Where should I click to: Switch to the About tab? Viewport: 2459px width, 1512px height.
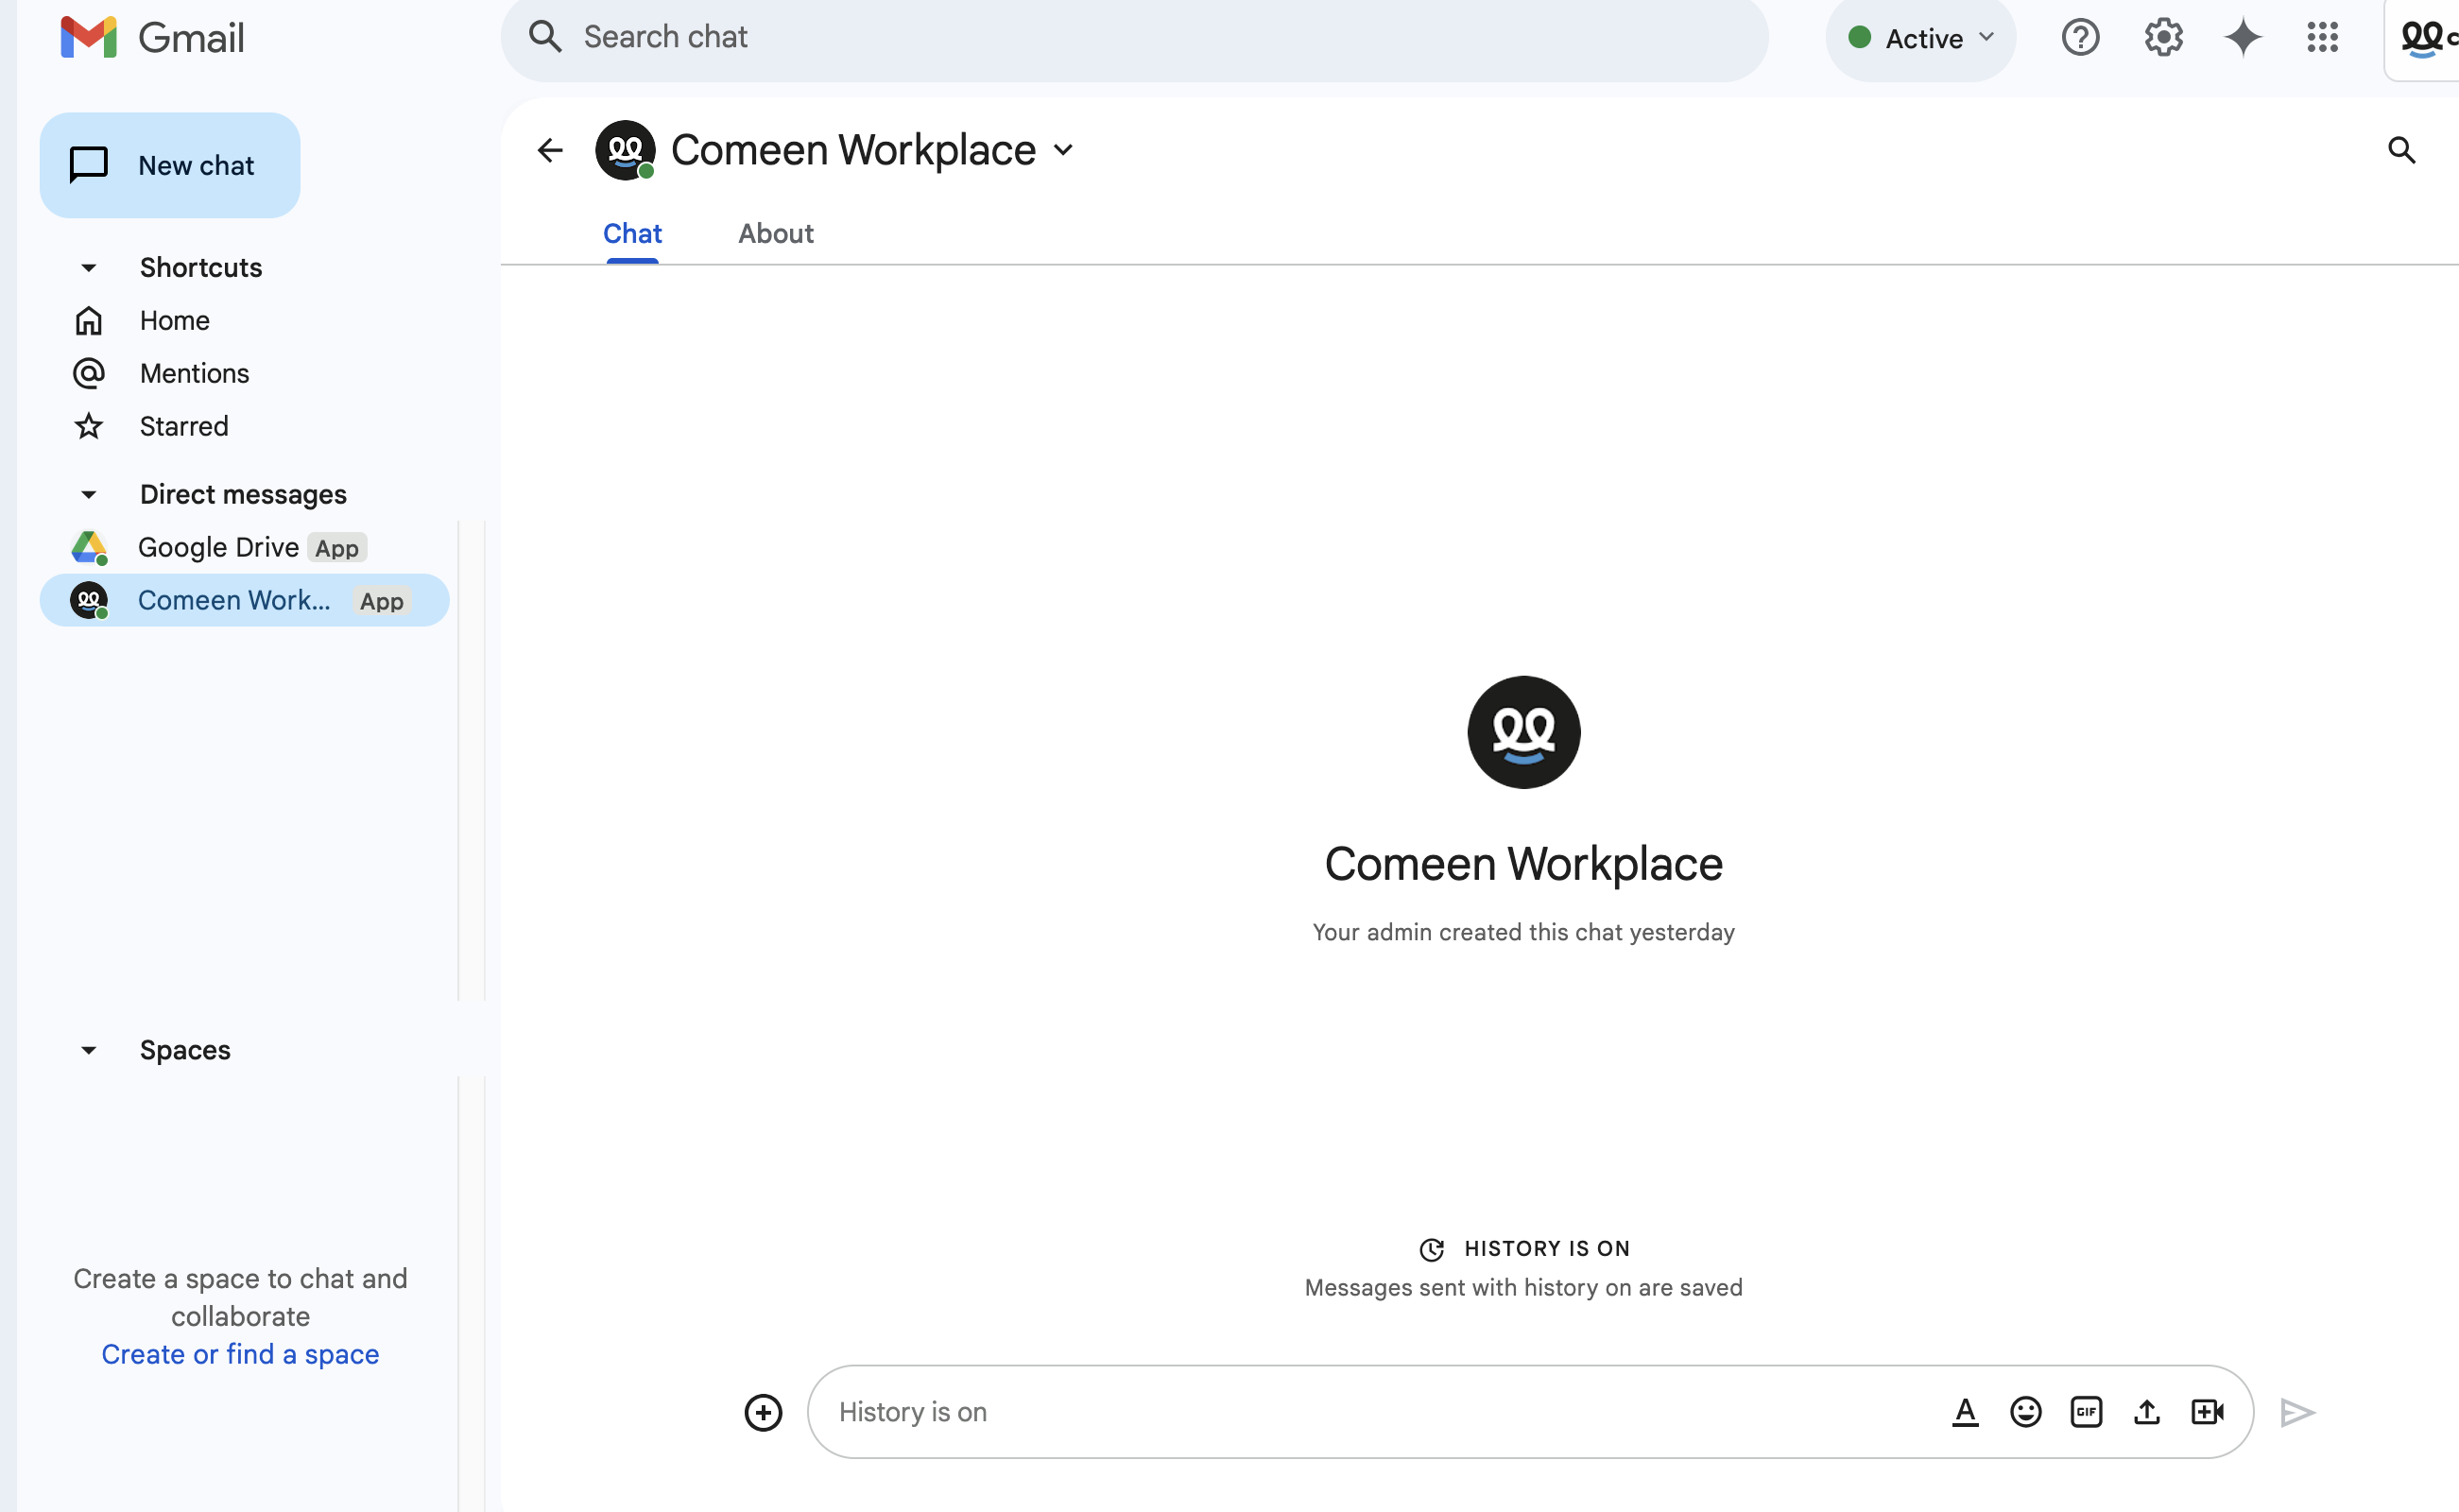[x=776, y=234]
